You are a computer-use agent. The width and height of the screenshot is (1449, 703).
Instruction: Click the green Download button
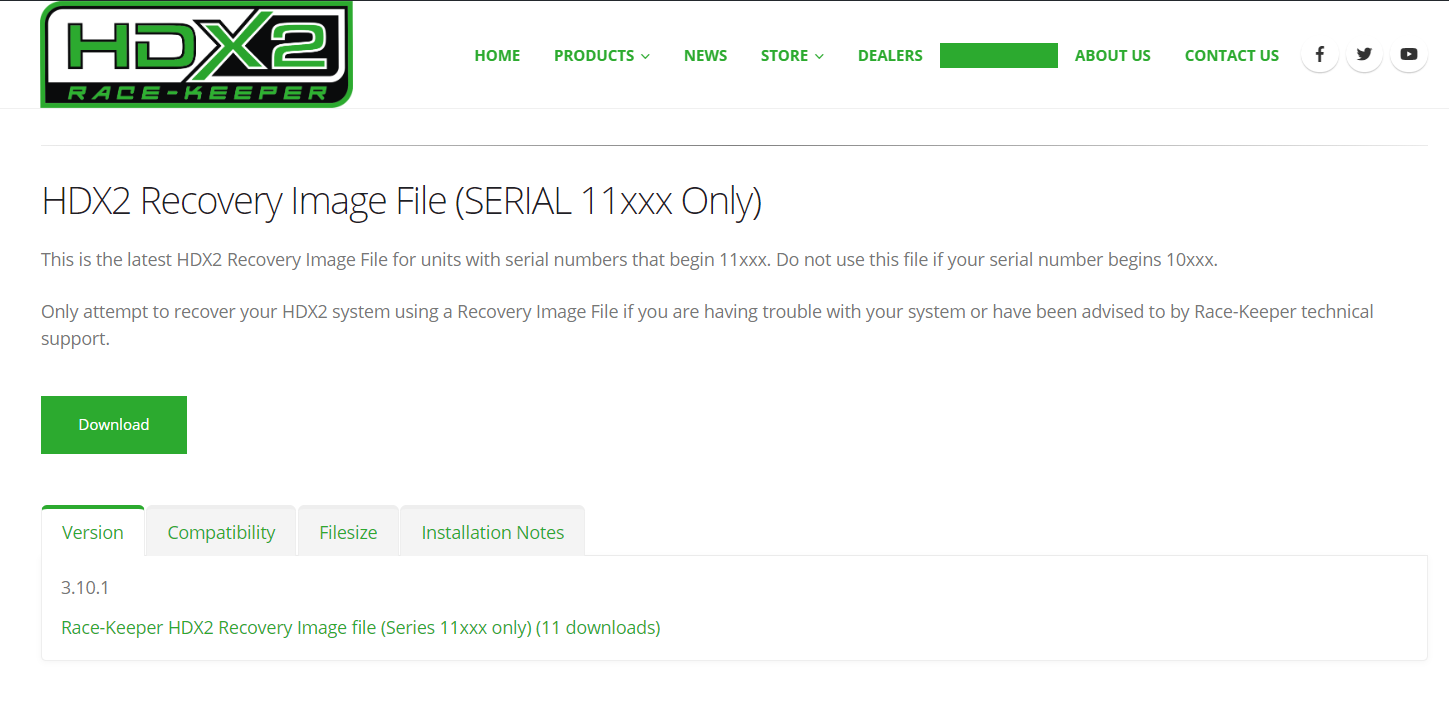[x=114, y=425]
